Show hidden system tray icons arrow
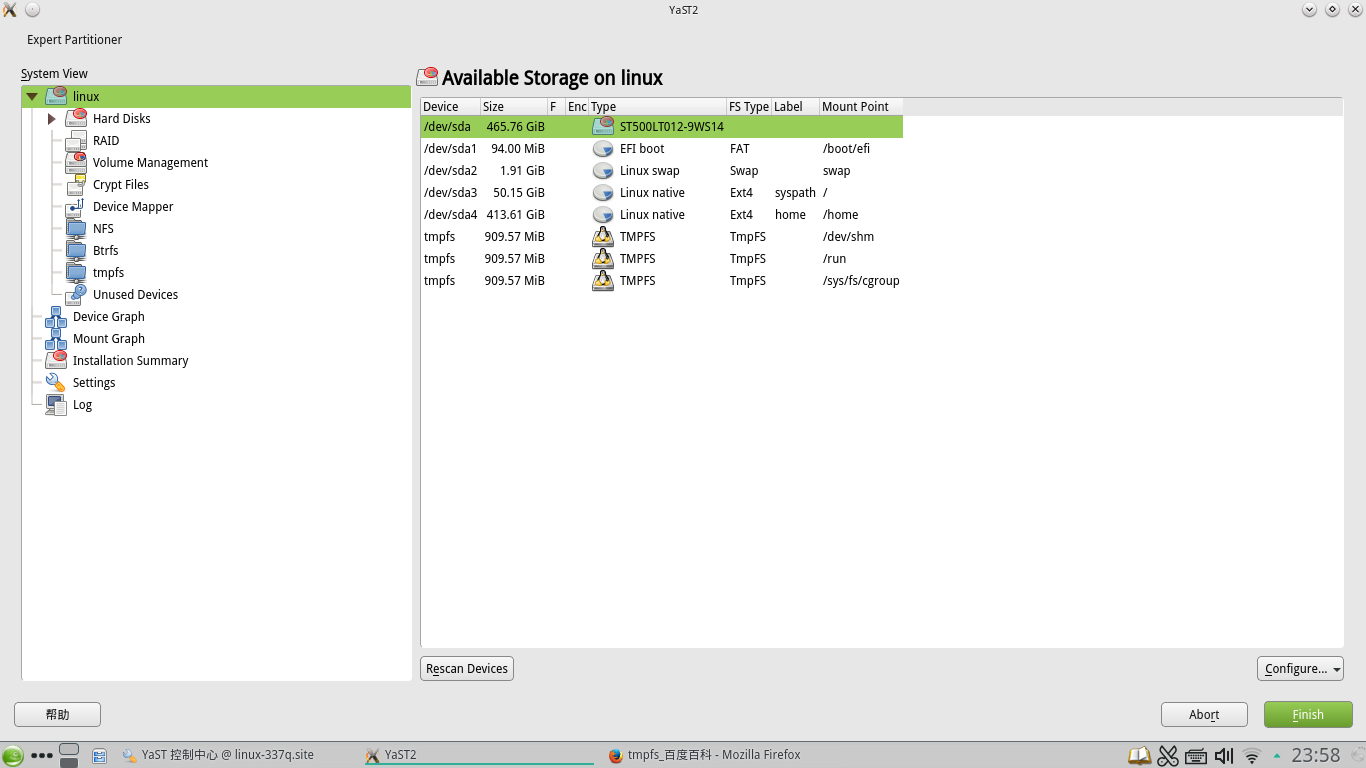Viewport: 1366px width, 768px height. pos(1277,756)
